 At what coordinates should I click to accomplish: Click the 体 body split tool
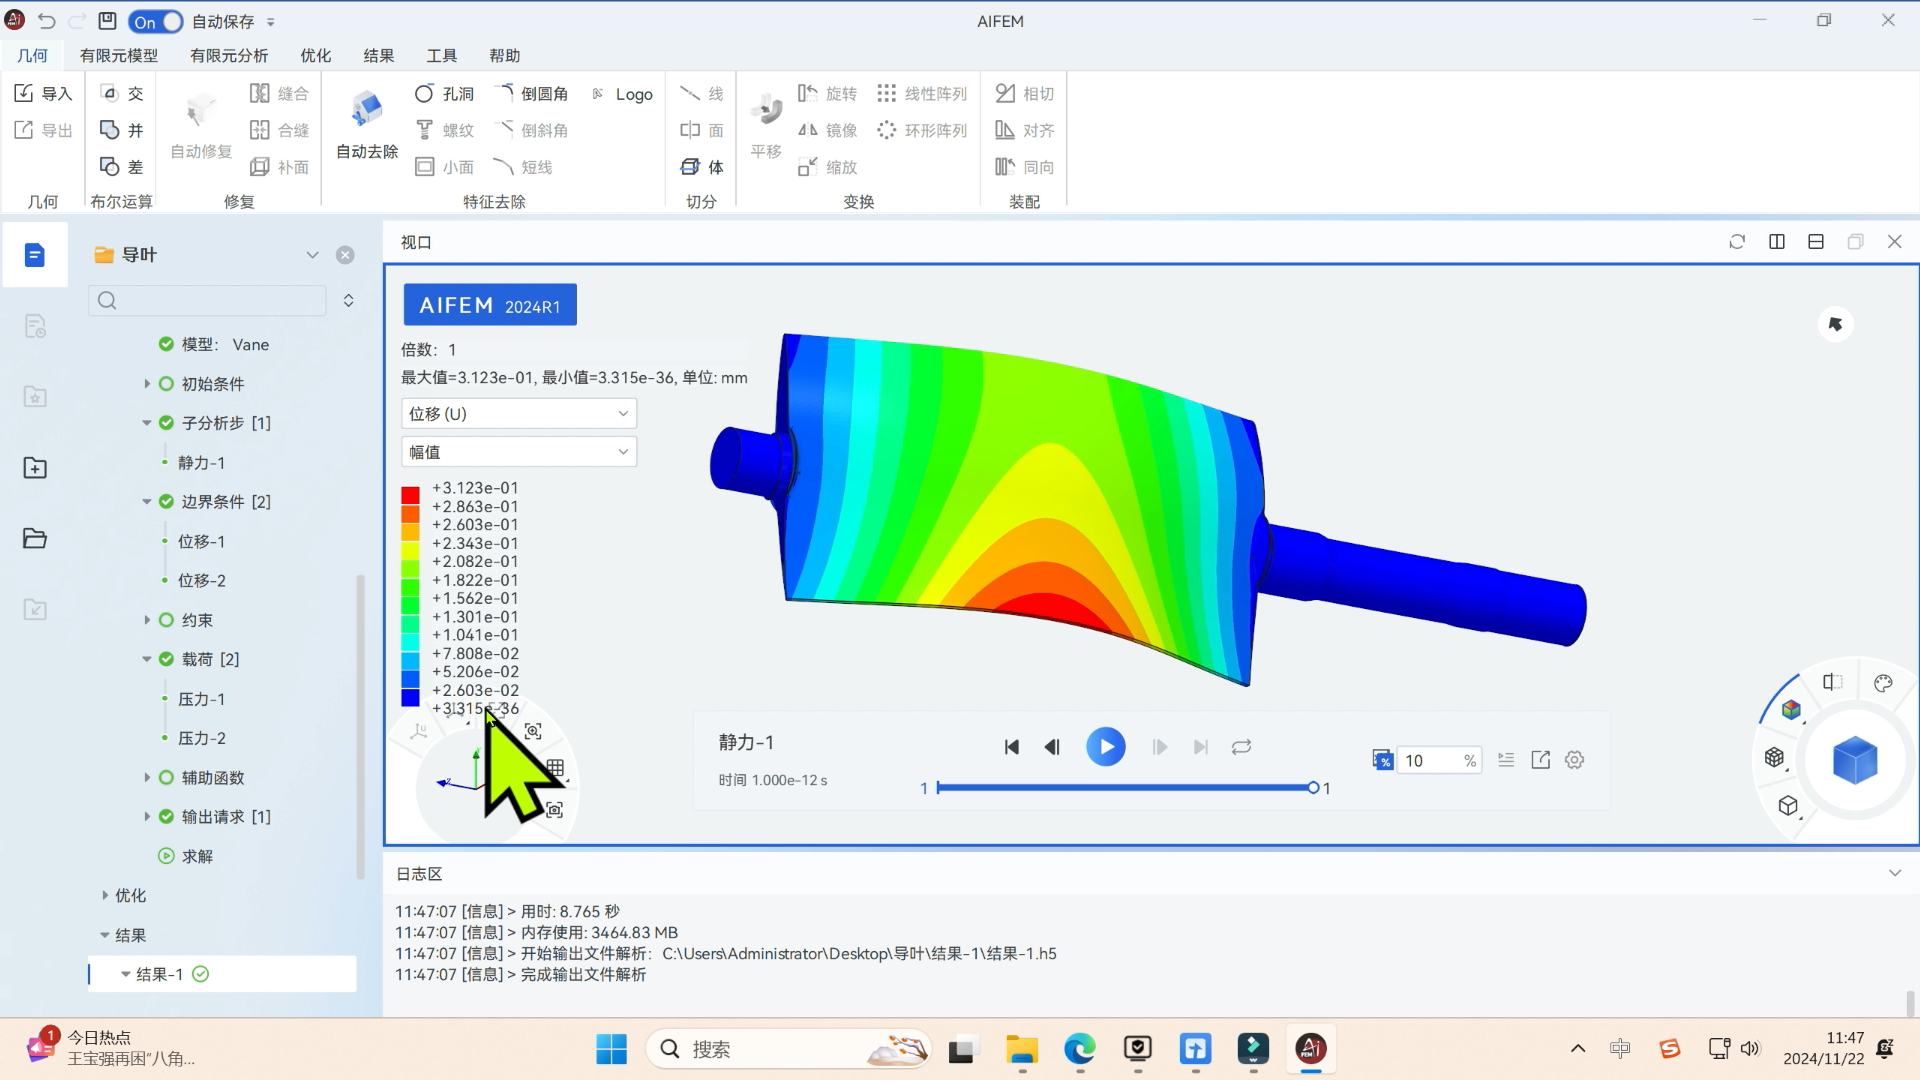(702, 167)
